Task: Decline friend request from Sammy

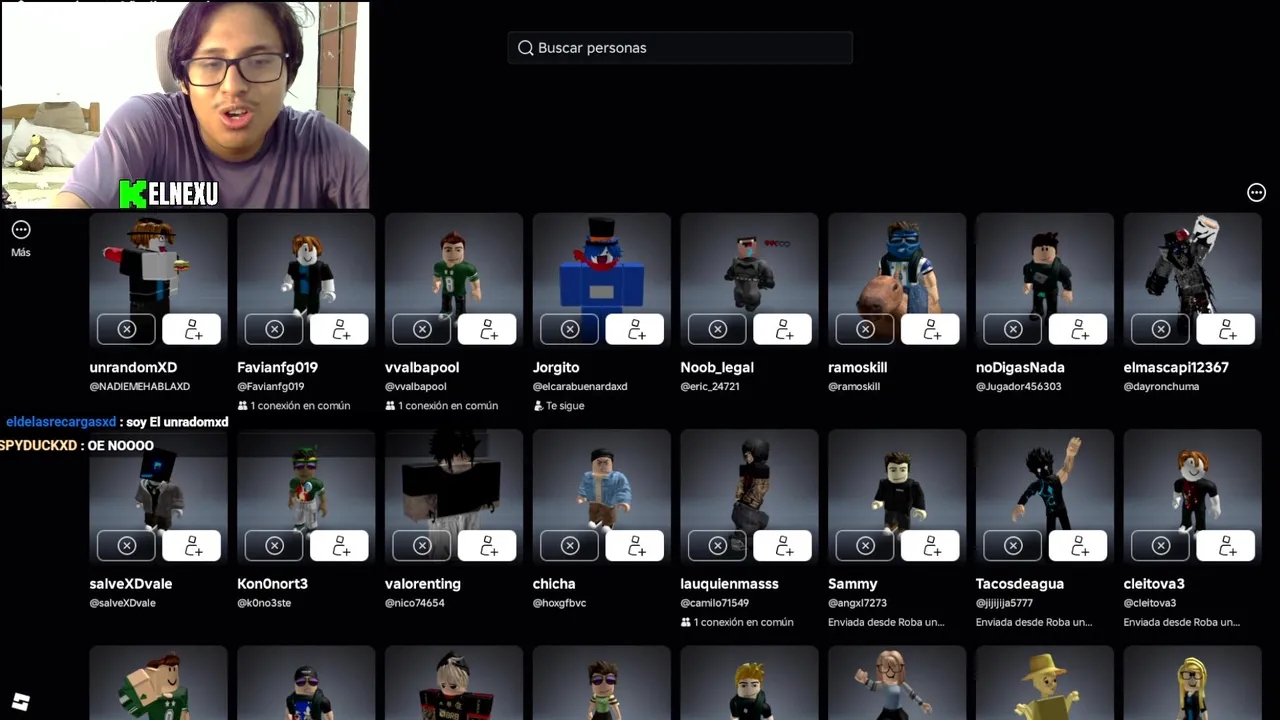Action: coord(866,546)
